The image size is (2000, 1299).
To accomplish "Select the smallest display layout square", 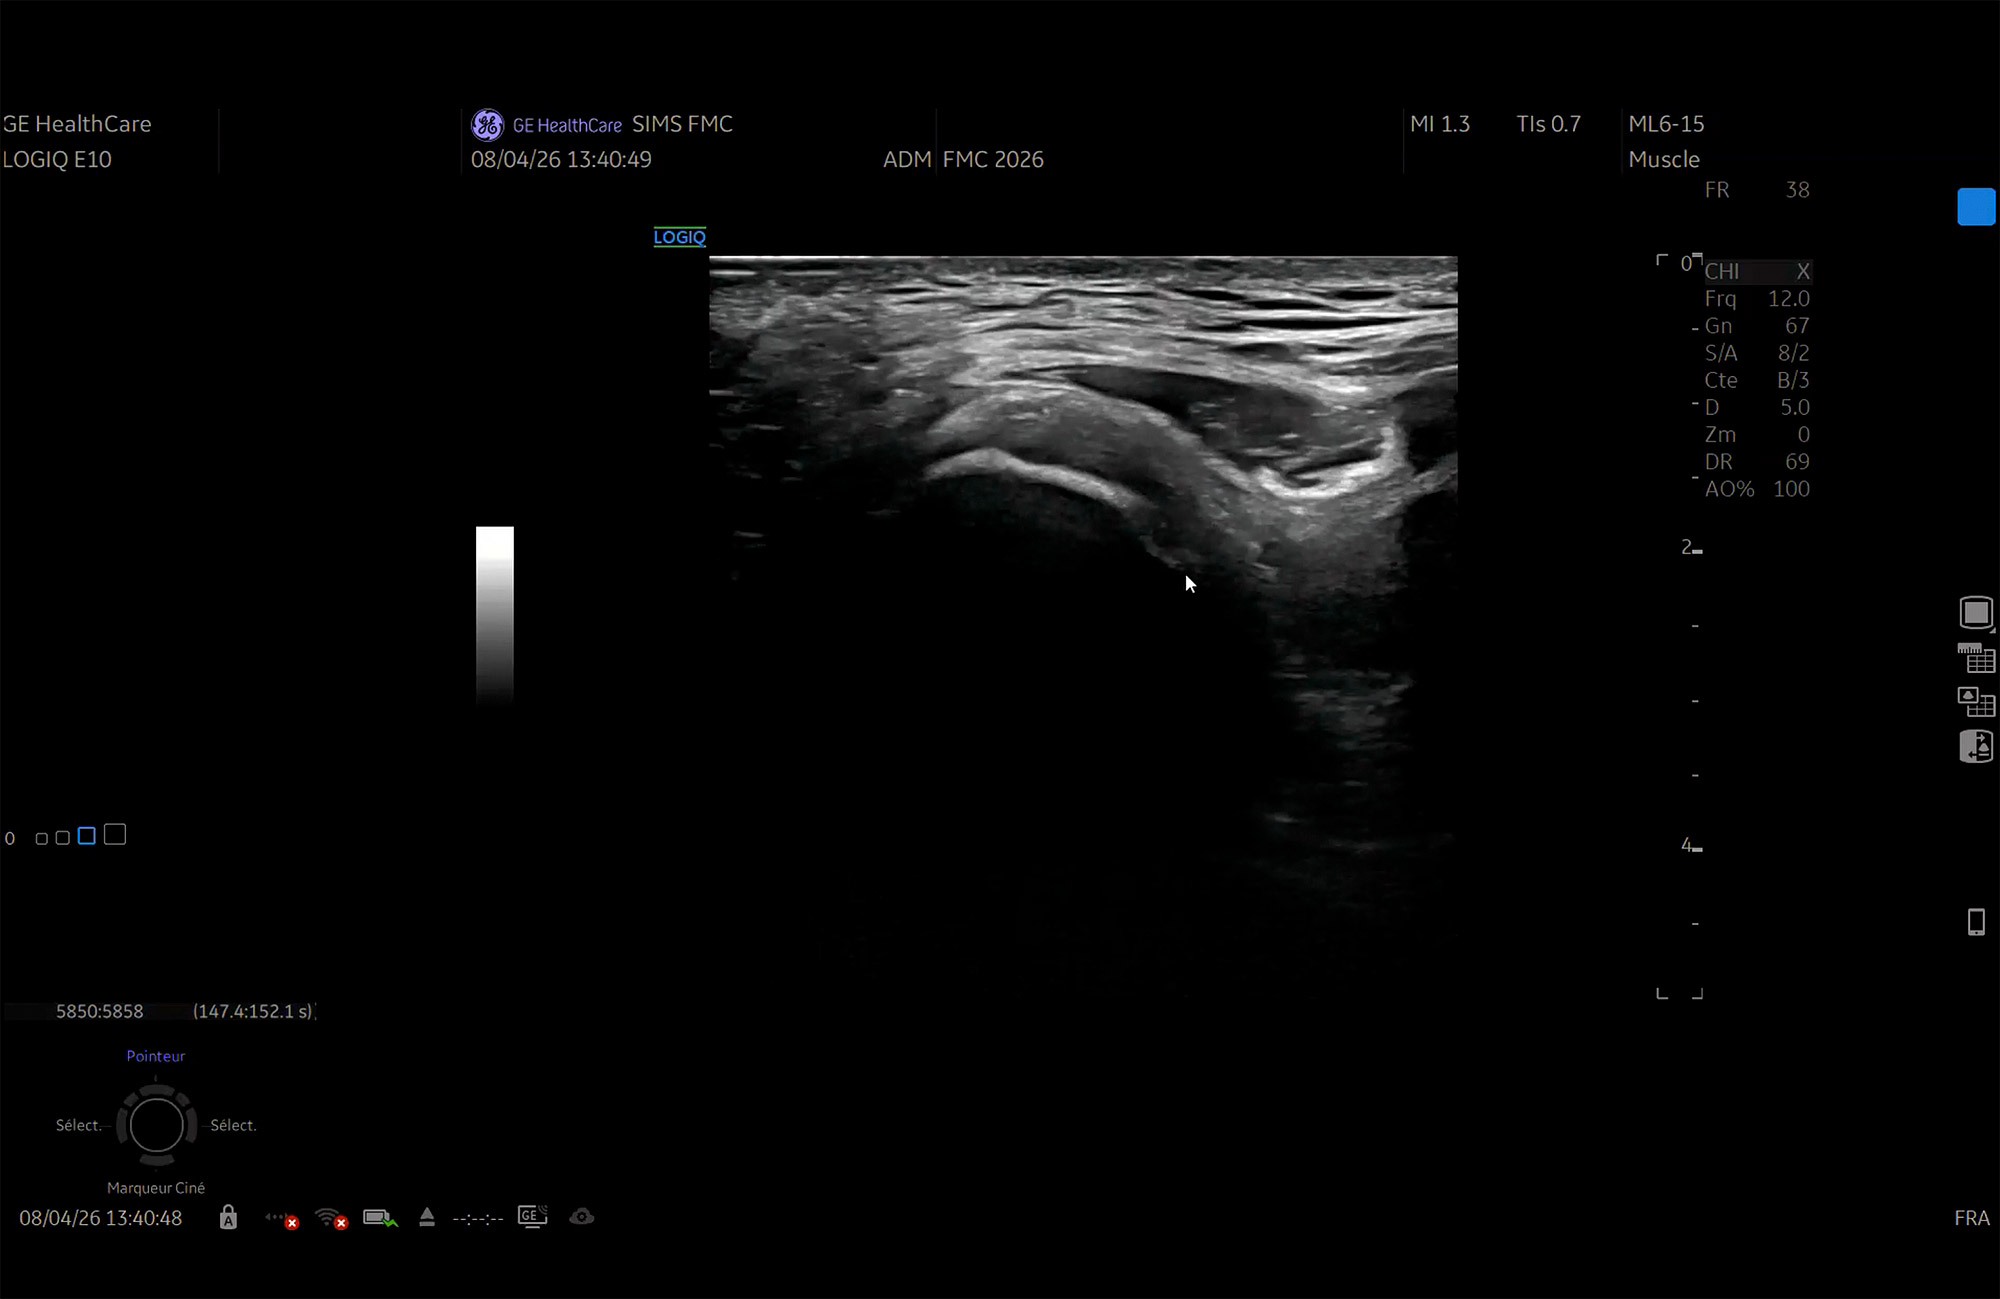I will pyautogui.click(x=42, y=838).
